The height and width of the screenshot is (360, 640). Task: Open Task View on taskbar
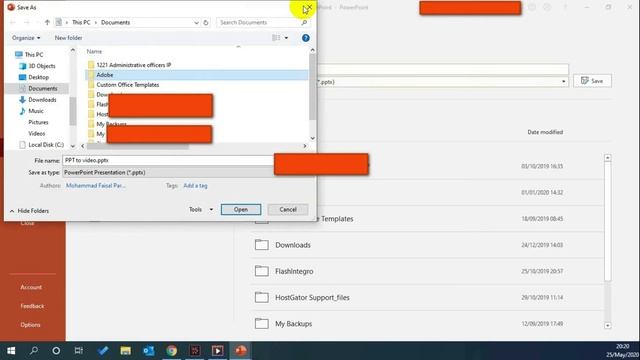coord(79,351)
